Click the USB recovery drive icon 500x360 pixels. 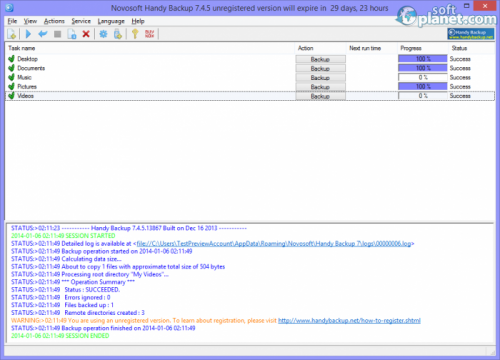tap(118, 34)
